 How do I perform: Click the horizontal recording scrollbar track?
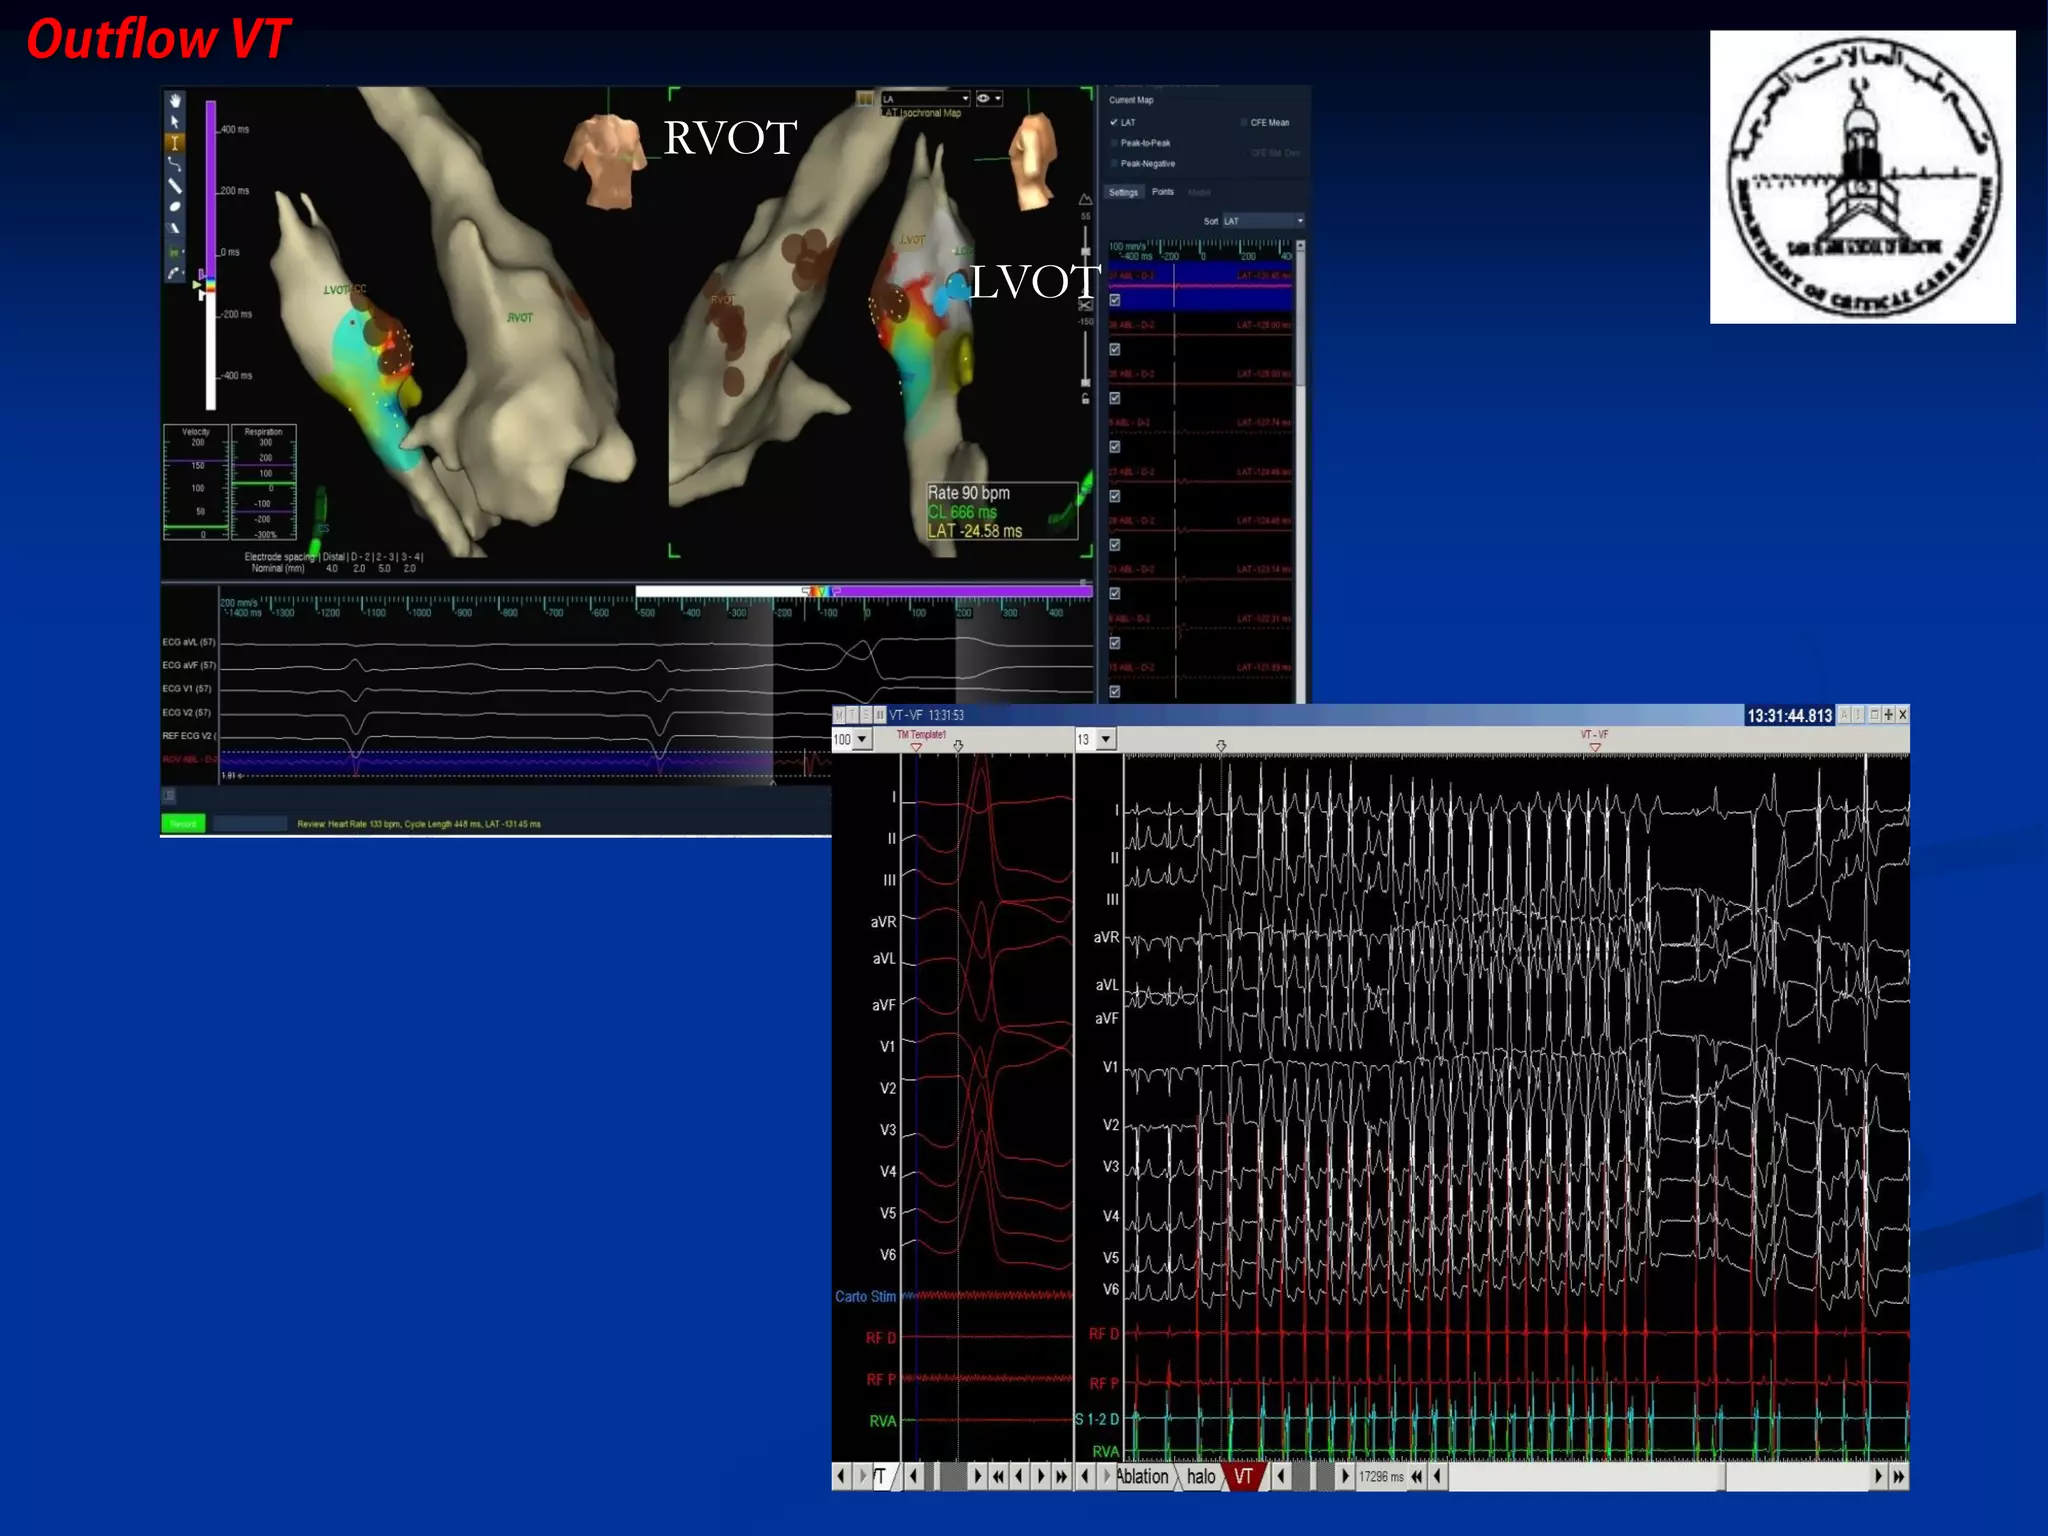[1657, 1477]
